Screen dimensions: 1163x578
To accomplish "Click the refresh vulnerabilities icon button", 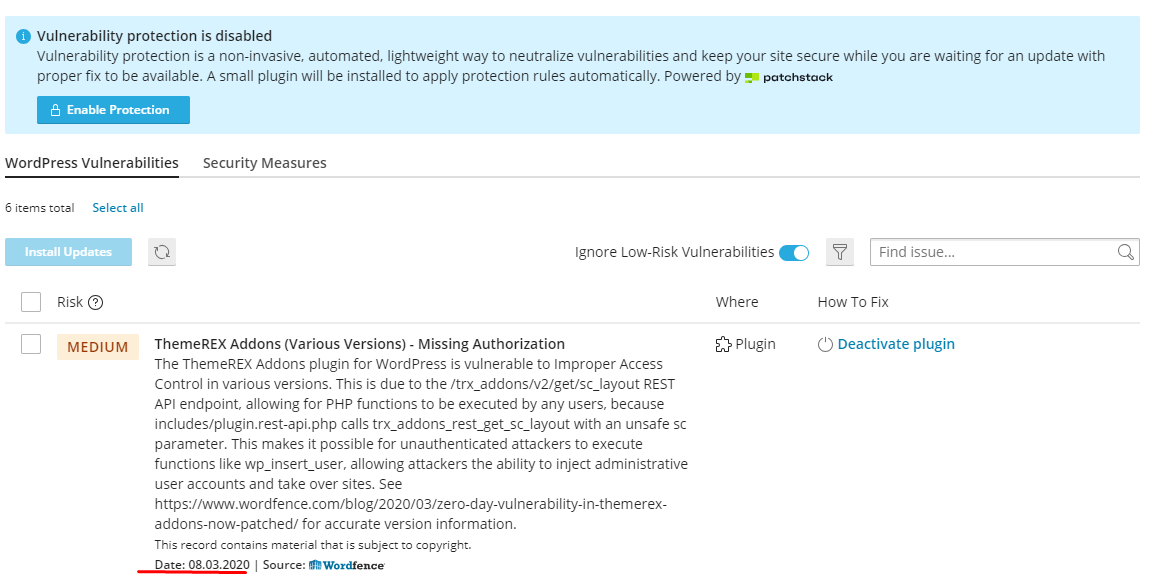I will [162, 252].
